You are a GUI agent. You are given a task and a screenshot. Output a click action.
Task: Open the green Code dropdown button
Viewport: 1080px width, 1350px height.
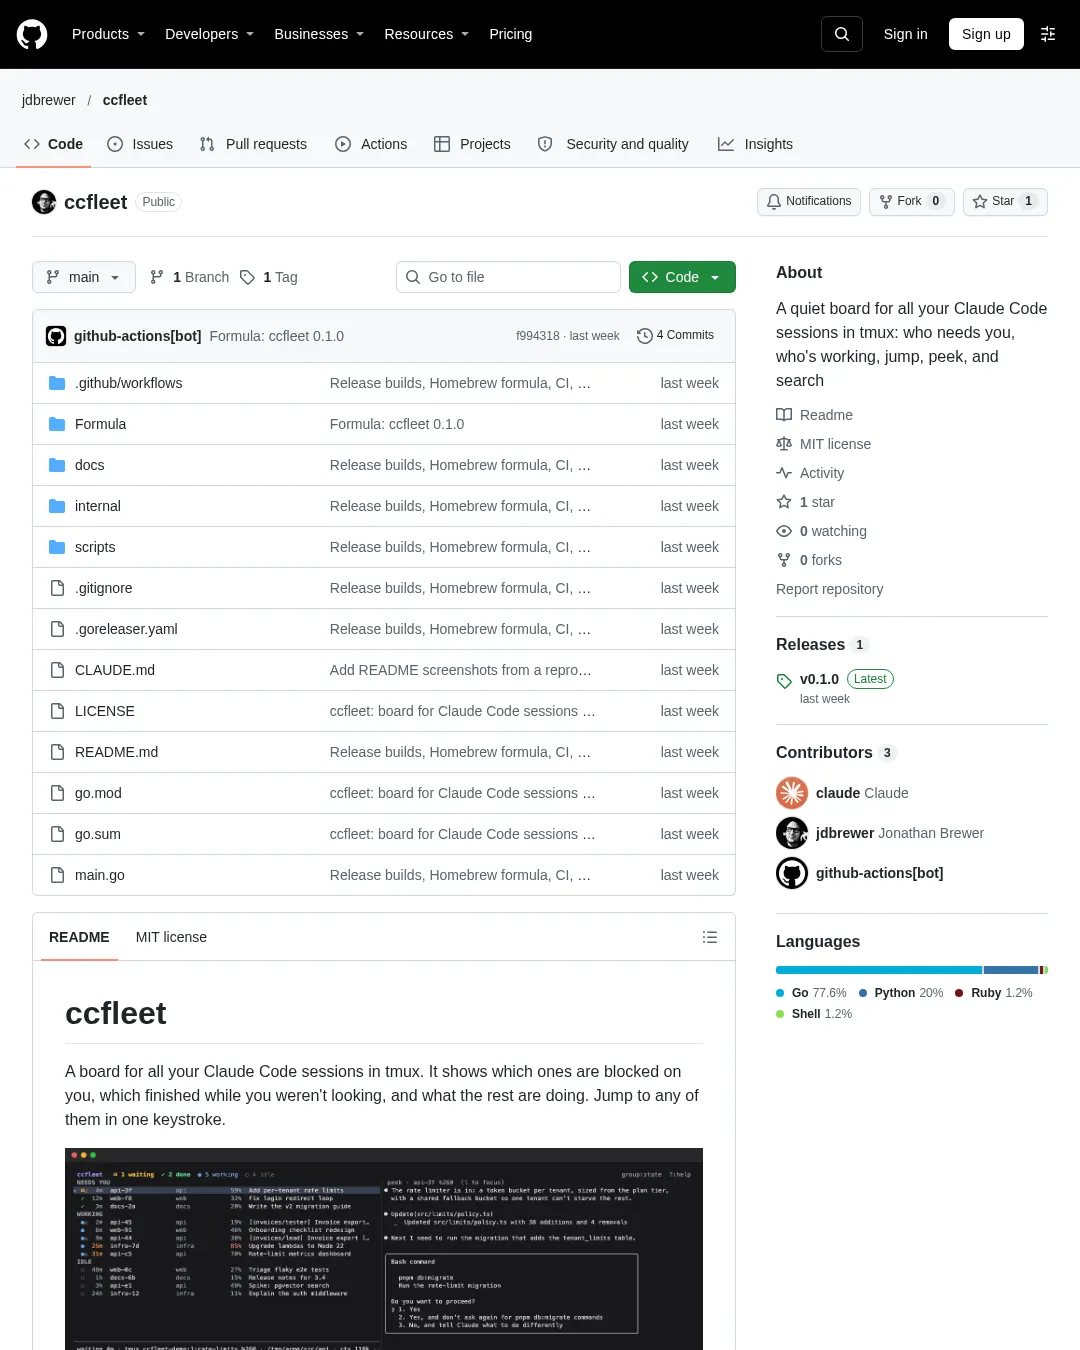point(682,277)
